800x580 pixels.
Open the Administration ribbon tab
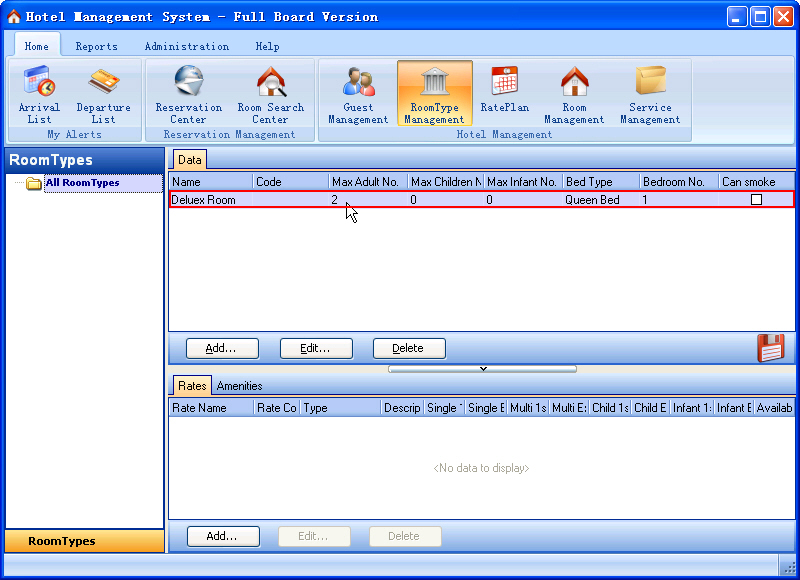pyautogui.click(x=186, y=46)
